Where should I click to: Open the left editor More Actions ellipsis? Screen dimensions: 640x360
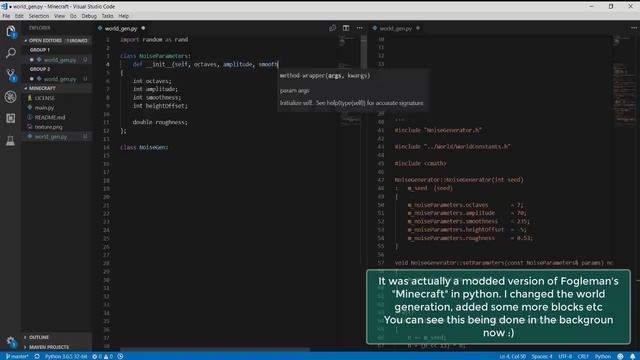(x=359, y=28)
